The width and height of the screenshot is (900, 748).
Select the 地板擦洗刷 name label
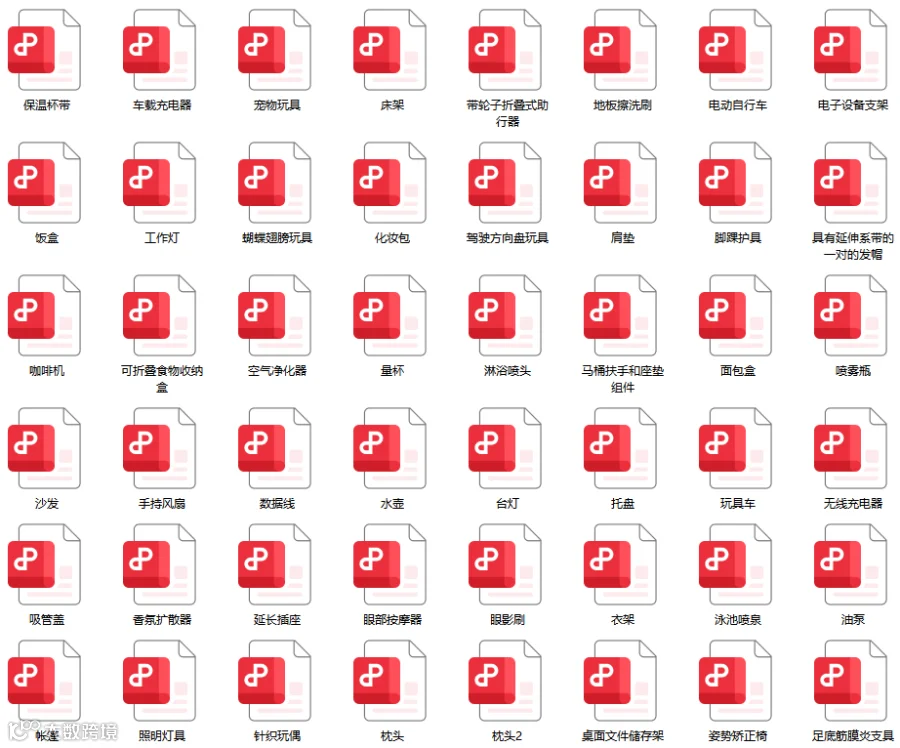coord(623,105)
